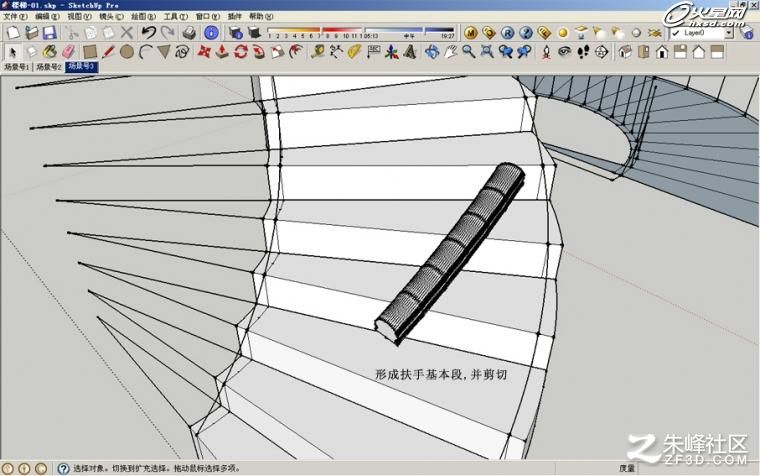Activate the Rectangle drawing tool

click(90, 51)
